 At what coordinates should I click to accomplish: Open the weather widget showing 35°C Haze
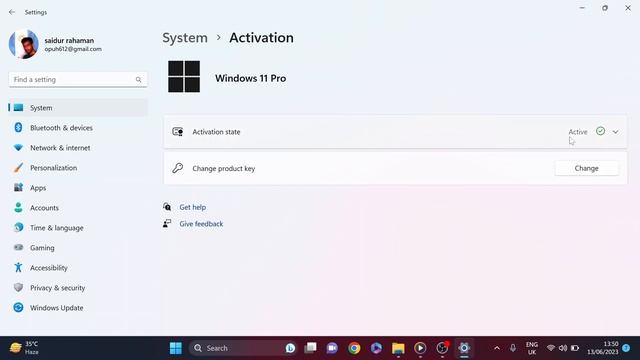[24, 348]
